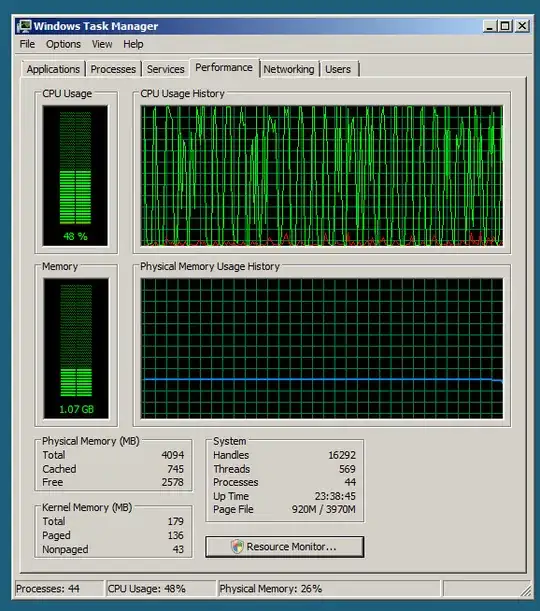Click the CPU Usage History graph
540x611 pixels.
point(322,176)
